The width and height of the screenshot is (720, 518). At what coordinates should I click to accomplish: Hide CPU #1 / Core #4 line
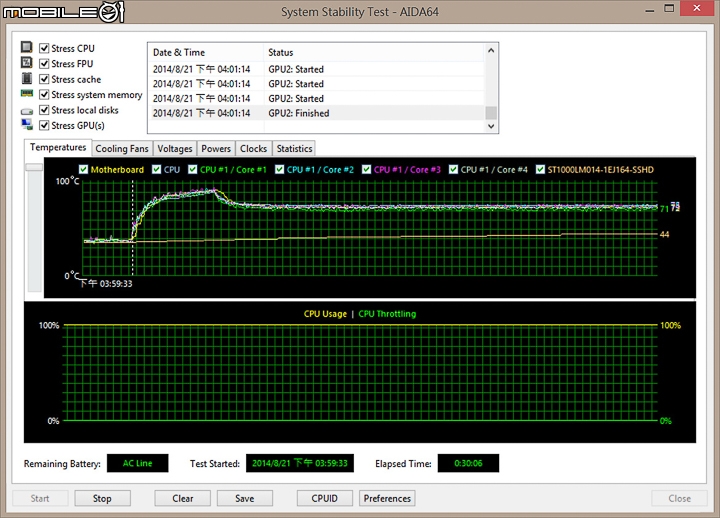[x=453, y=169]
